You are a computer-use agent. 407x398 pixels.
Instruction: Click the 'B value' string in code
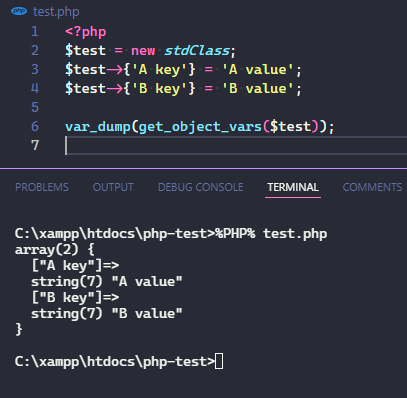pos(258,89)
